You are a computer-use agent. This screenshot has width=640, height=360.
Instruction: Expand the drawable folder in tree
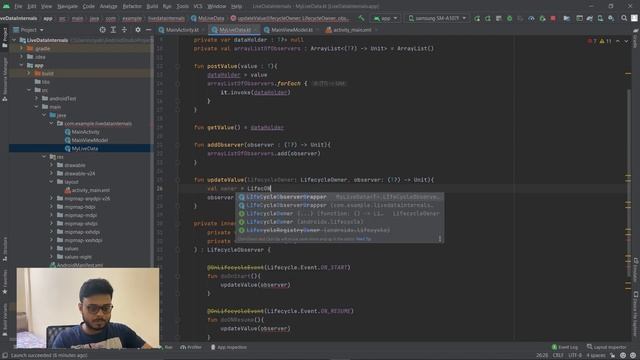[x=52, y=165]
